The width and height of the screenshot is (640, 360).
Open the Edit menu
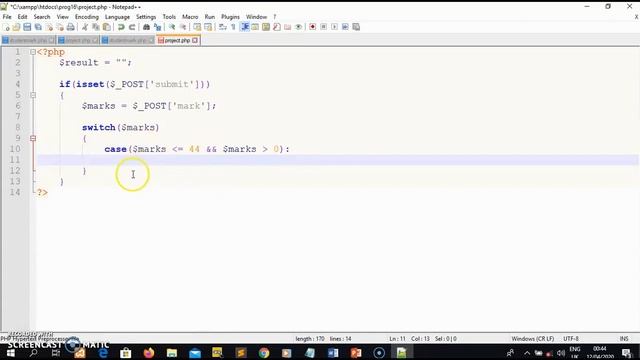22,17
